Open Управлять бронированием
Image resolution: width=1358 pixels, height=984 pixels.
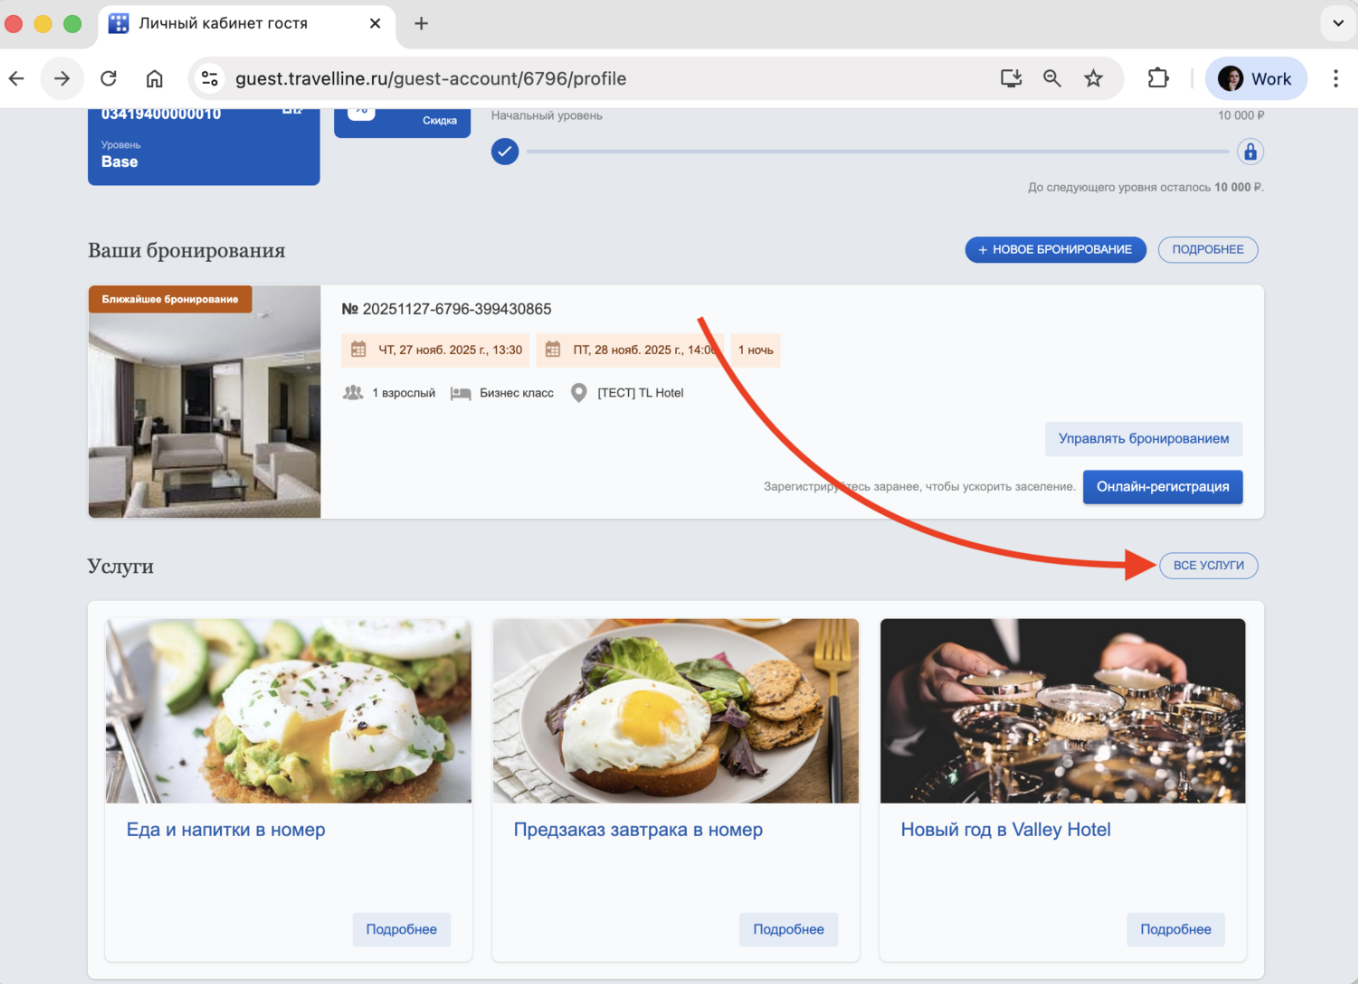pyautogui.click(x=1144, y=439)
